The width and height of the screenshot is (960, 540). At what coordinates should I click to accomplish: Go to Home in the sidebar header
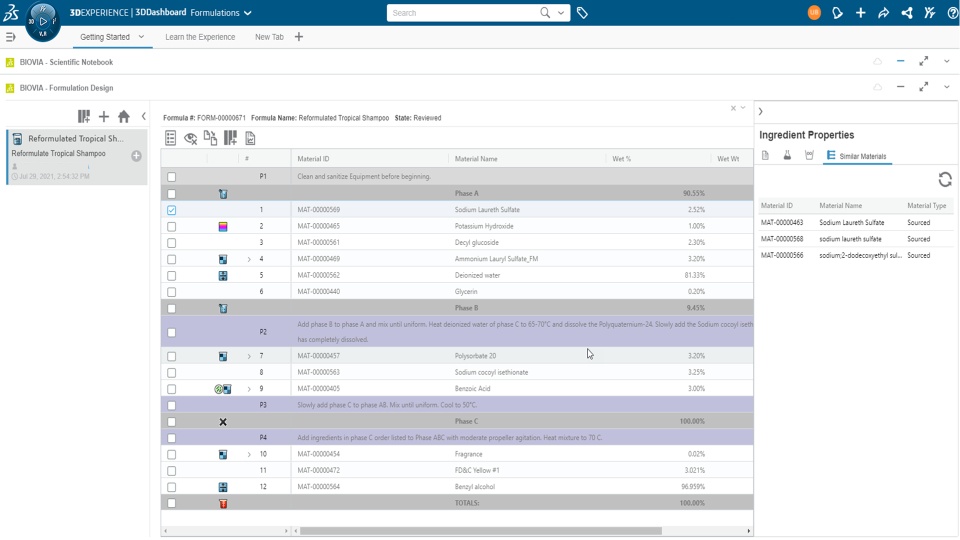click(x=124, y=116)
